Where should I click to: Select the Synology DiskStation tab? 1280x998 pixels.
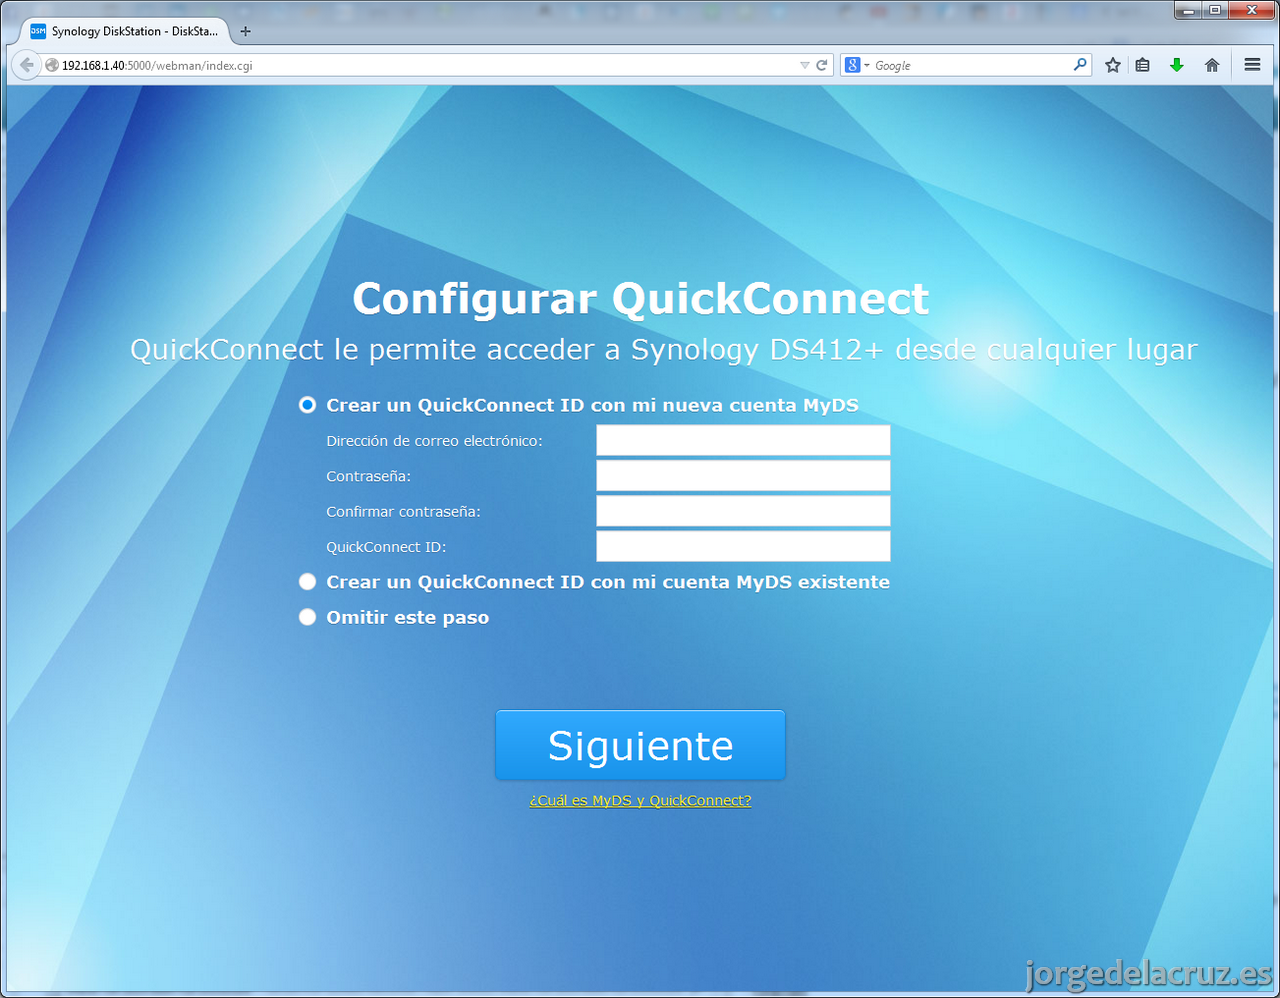point(124,31)
